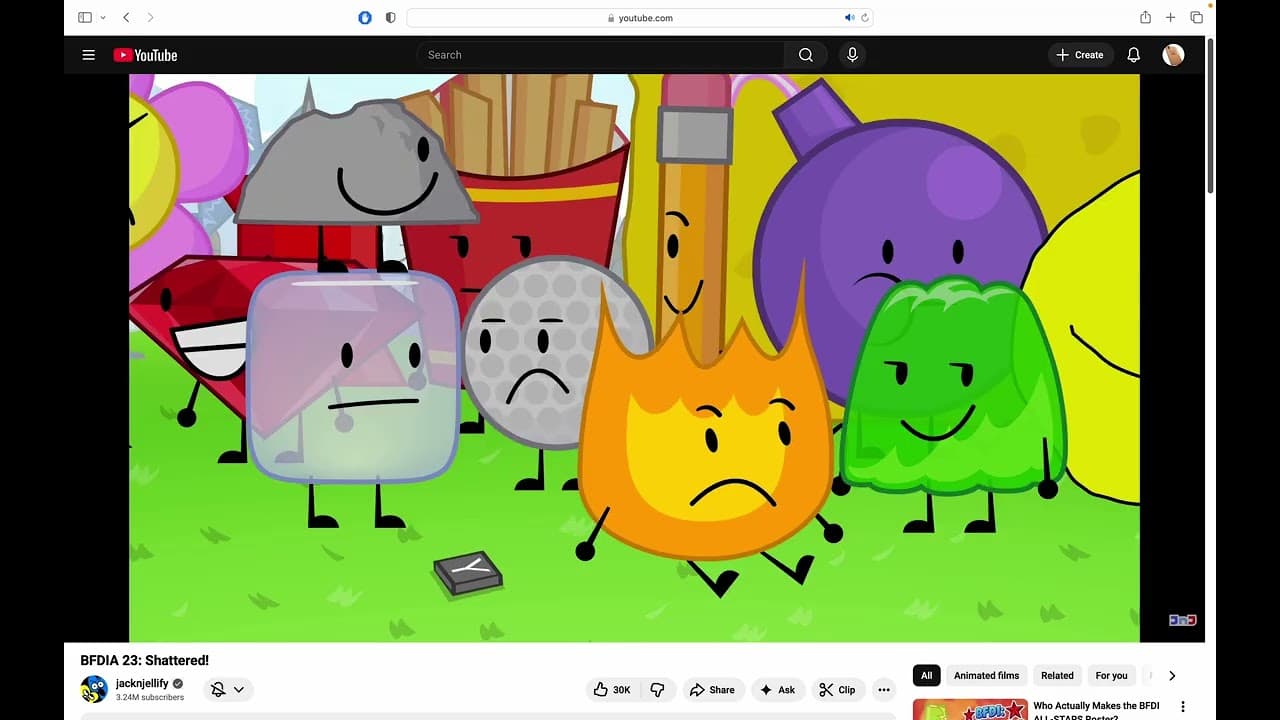Select the Related filter chip
The image size is (1280, 720).
[1057, 675]
